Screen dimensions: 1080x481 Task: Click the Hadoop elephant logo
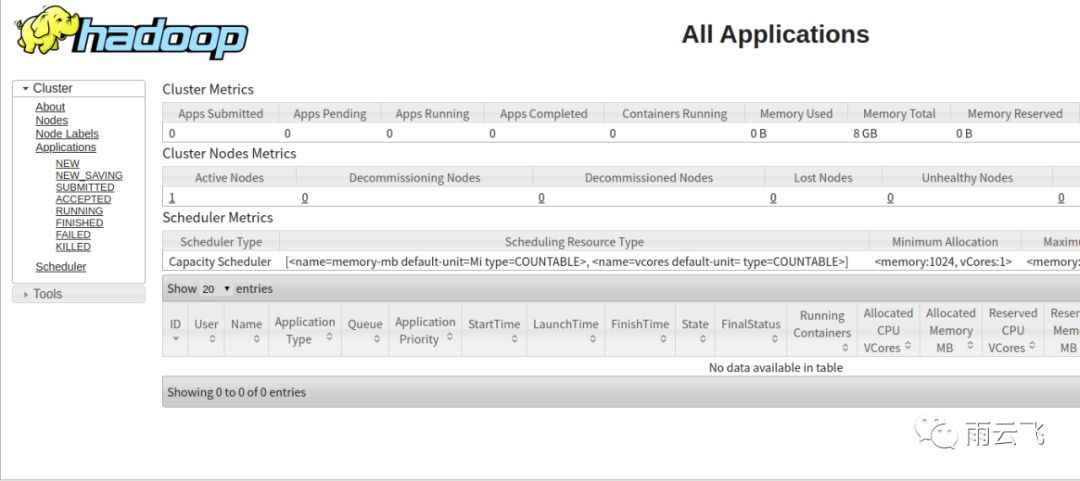131,32
